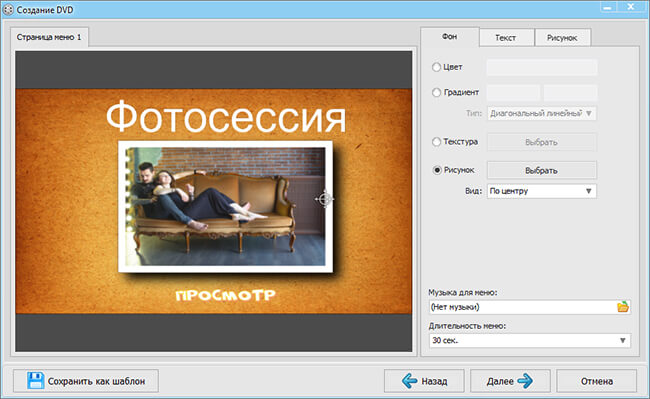Switch to the Текст tab

click(506, 38)
